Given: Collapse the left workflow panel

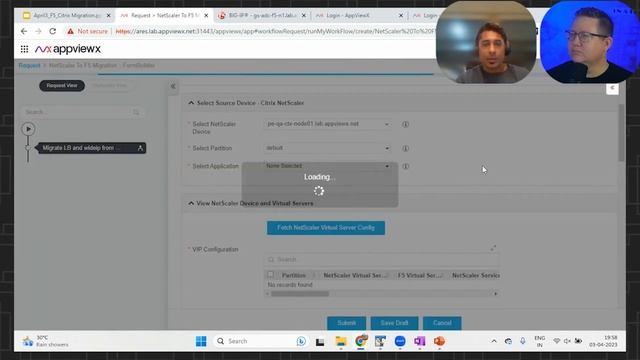Looking at the screenshot, I should (x=173, y=87).
